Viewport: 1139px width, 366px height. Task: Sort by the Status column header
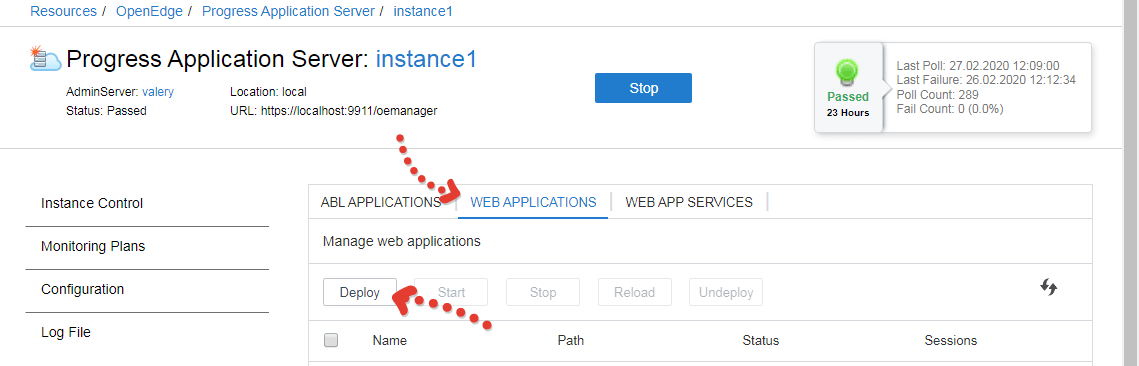761,341
